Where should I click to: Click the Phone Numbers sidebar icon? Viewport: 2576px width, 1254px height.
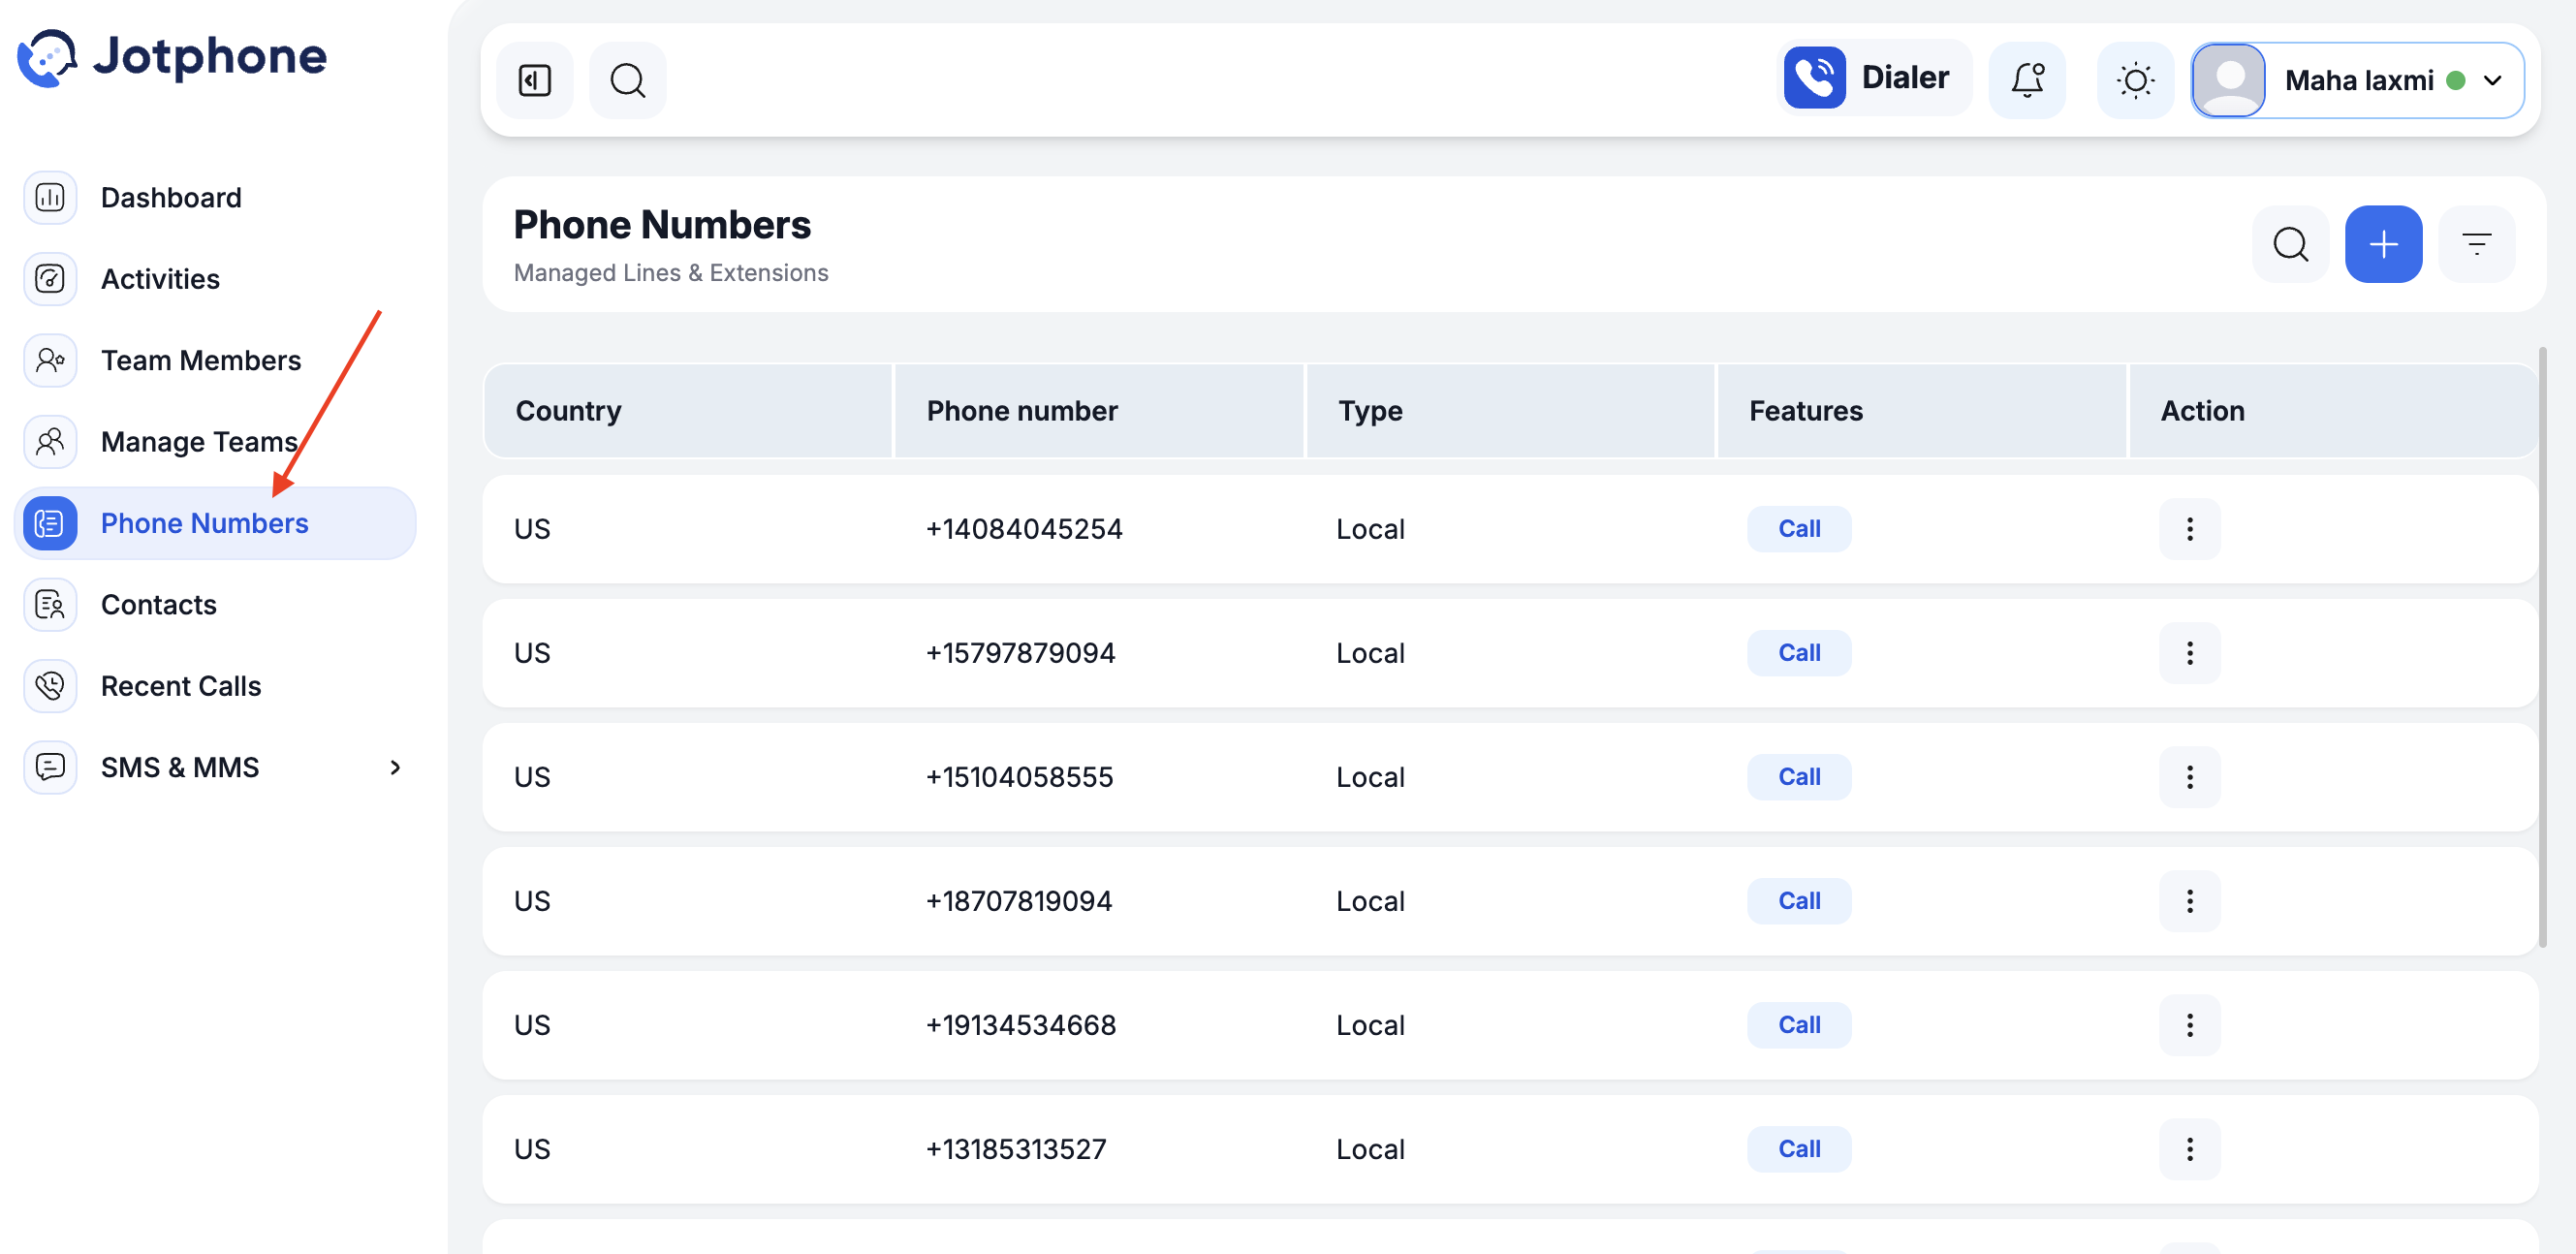(50, 523)
